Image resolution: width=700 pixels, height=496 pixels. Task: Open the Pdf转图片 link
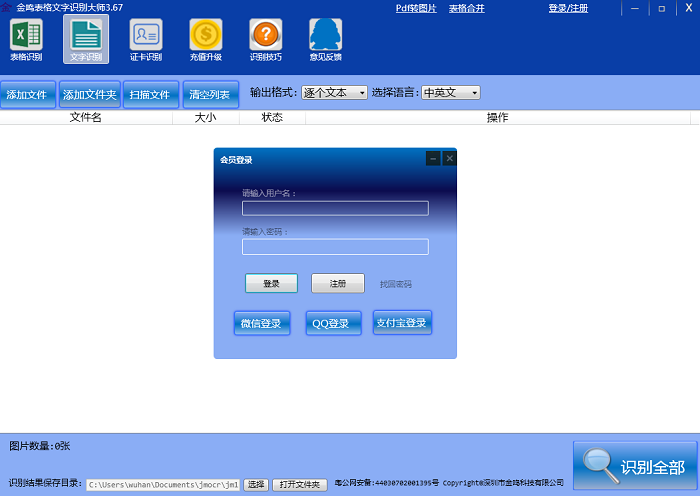pyautogui.click(x=416, y=8)
